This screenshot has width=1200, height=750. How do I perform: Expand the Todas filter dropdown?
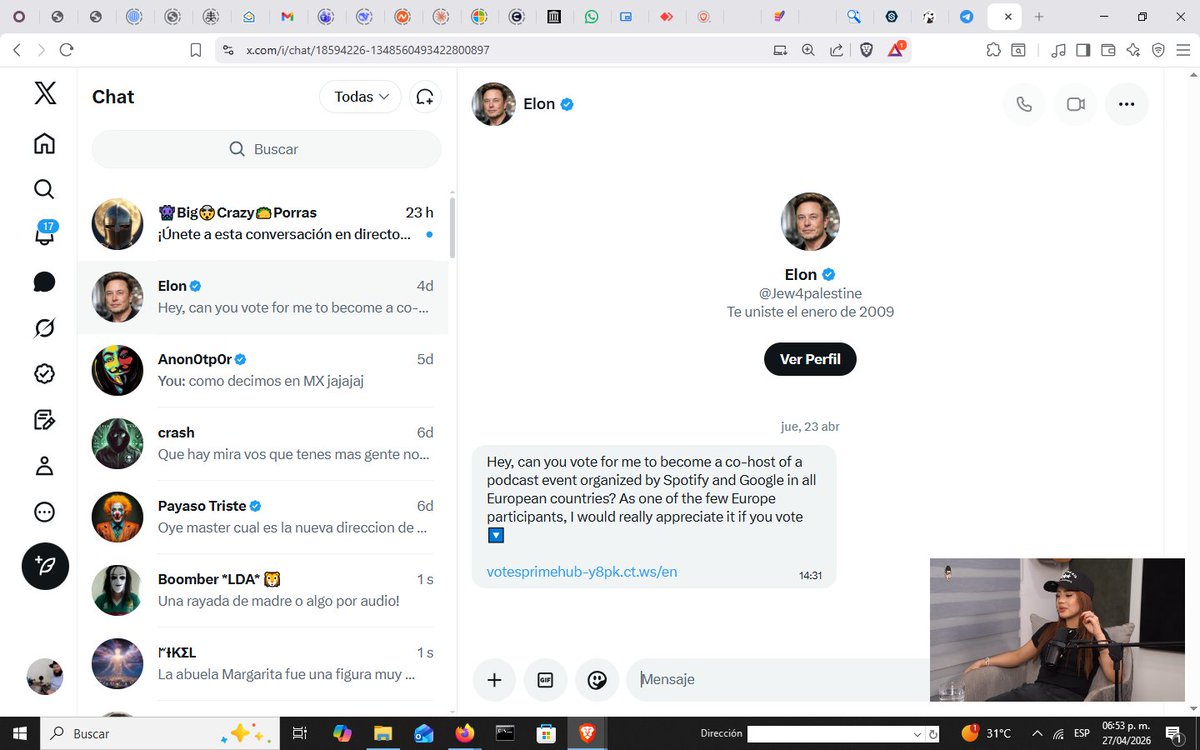pos(360,97)
